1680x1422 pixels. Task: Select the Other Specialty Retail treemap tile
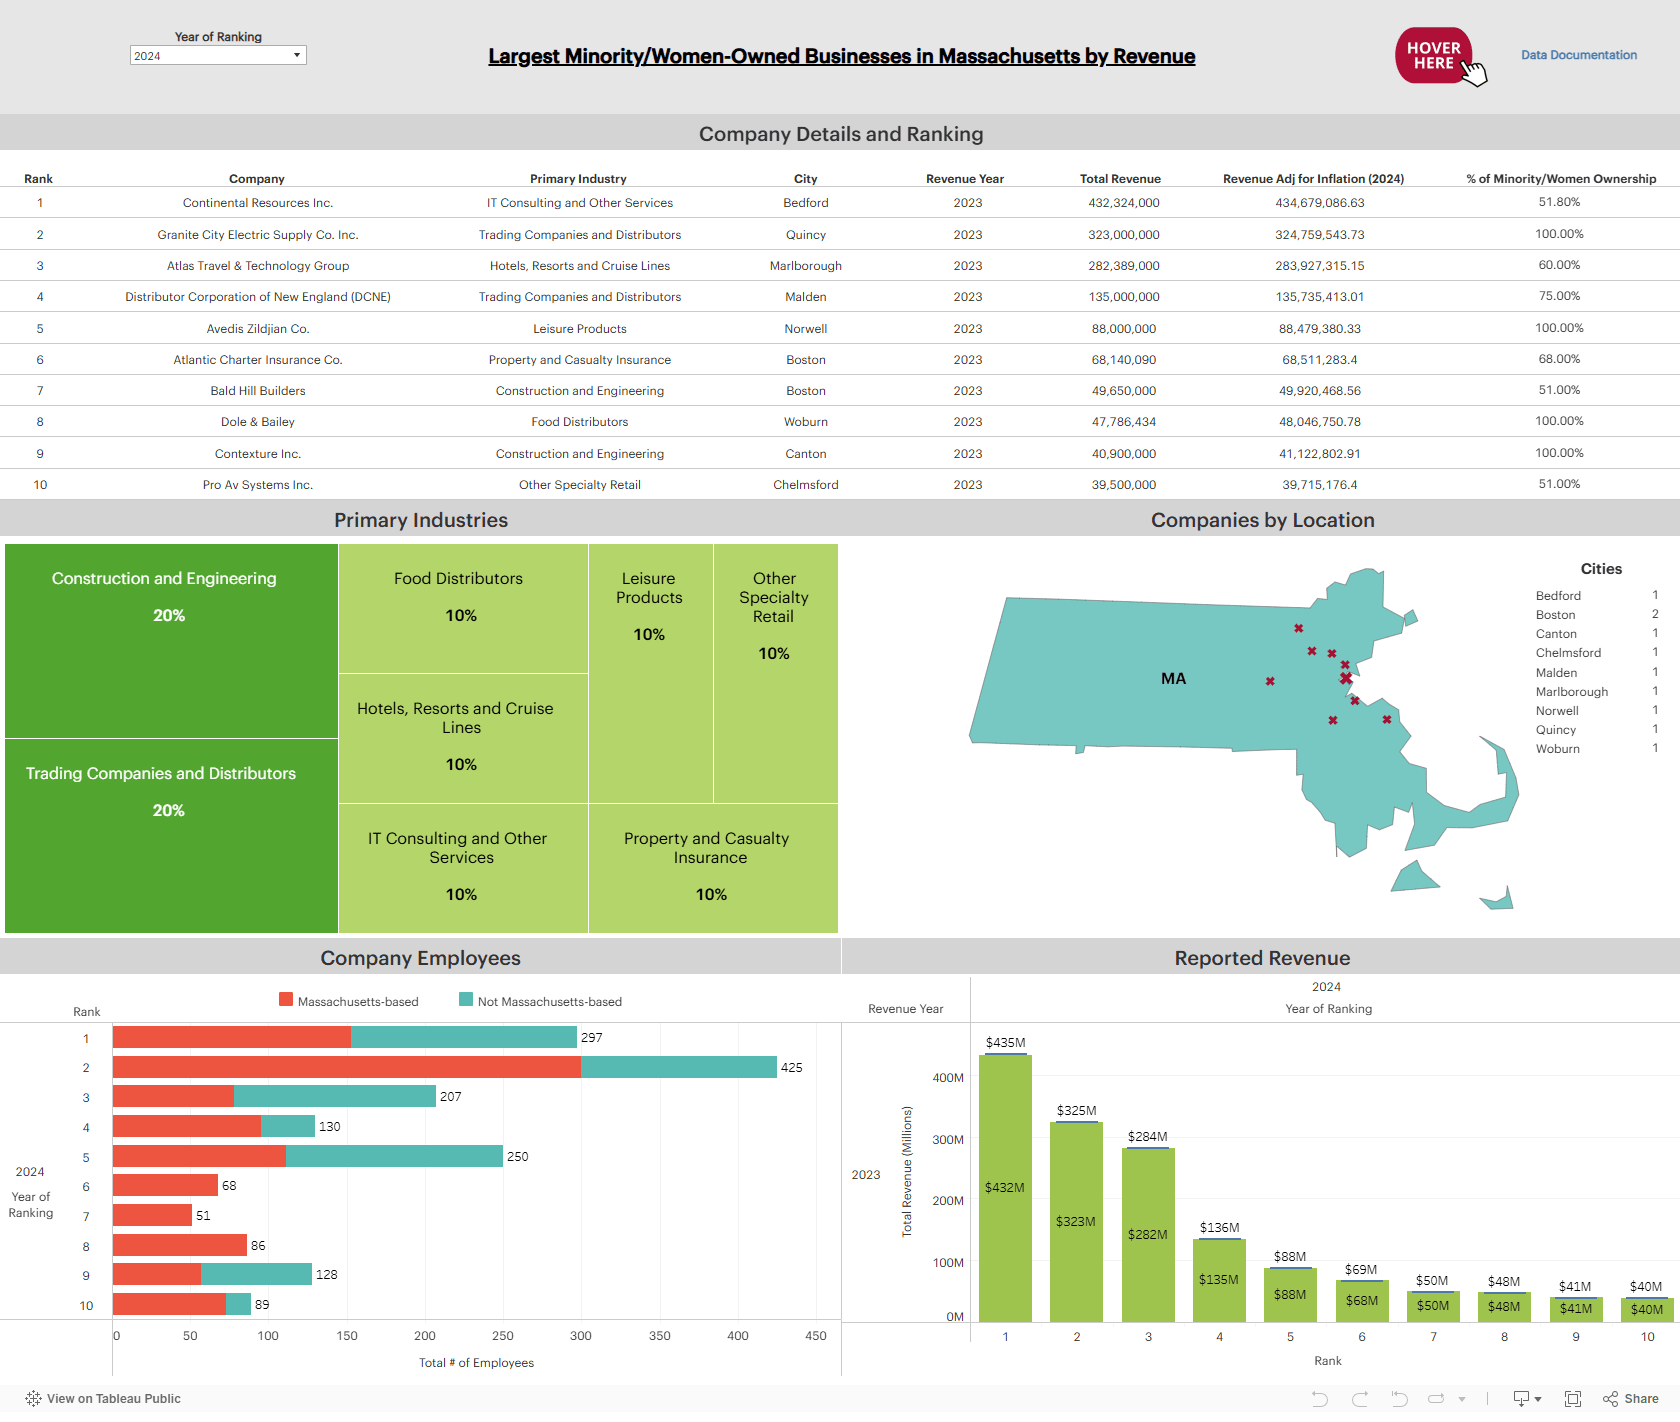[x=776, y=673]
